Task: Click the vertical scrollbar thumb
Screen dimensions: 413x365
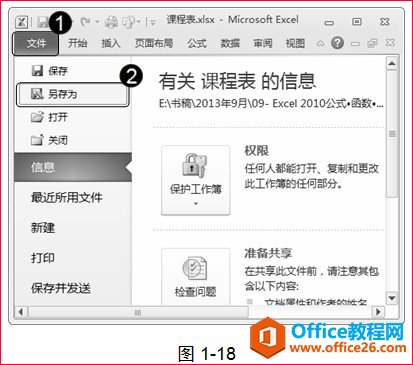Action: 392,134
